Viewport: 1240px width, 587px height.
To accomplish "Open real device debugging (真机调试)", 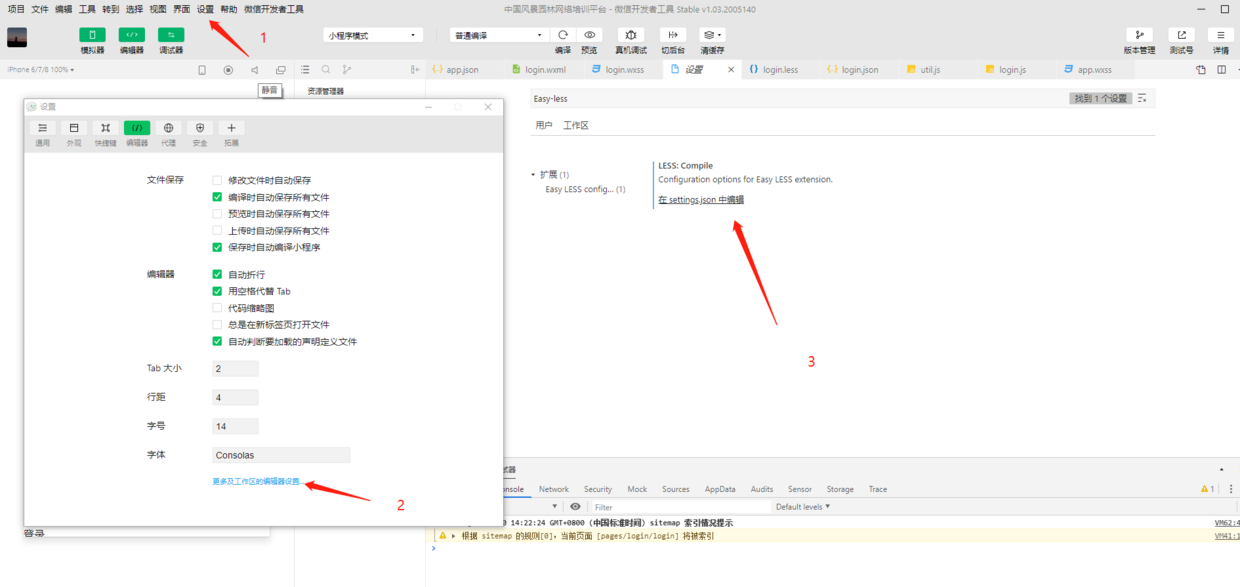I will point(631,35).
